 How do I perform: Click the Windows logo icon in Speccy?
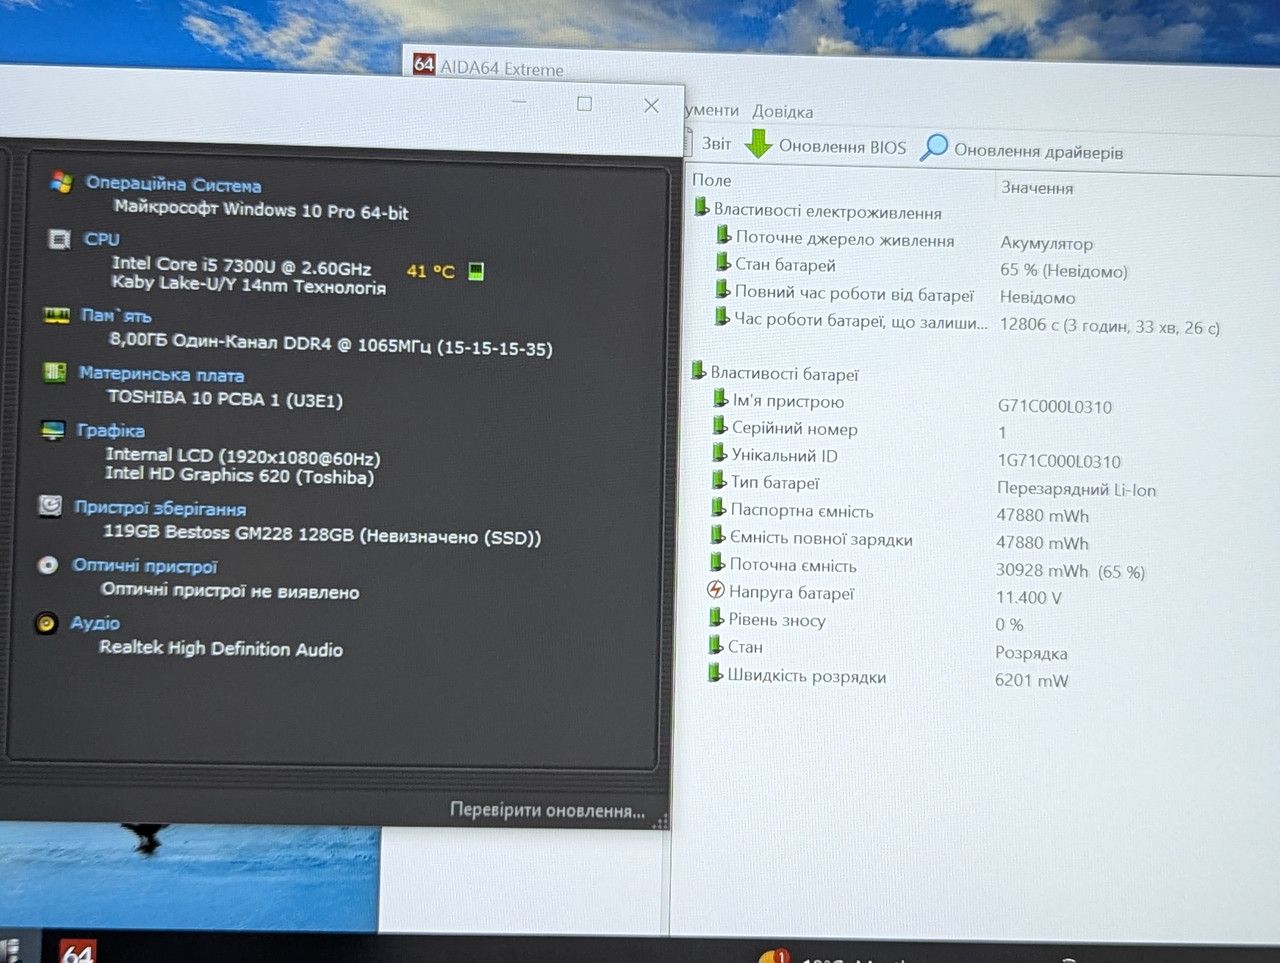[62, 182]
